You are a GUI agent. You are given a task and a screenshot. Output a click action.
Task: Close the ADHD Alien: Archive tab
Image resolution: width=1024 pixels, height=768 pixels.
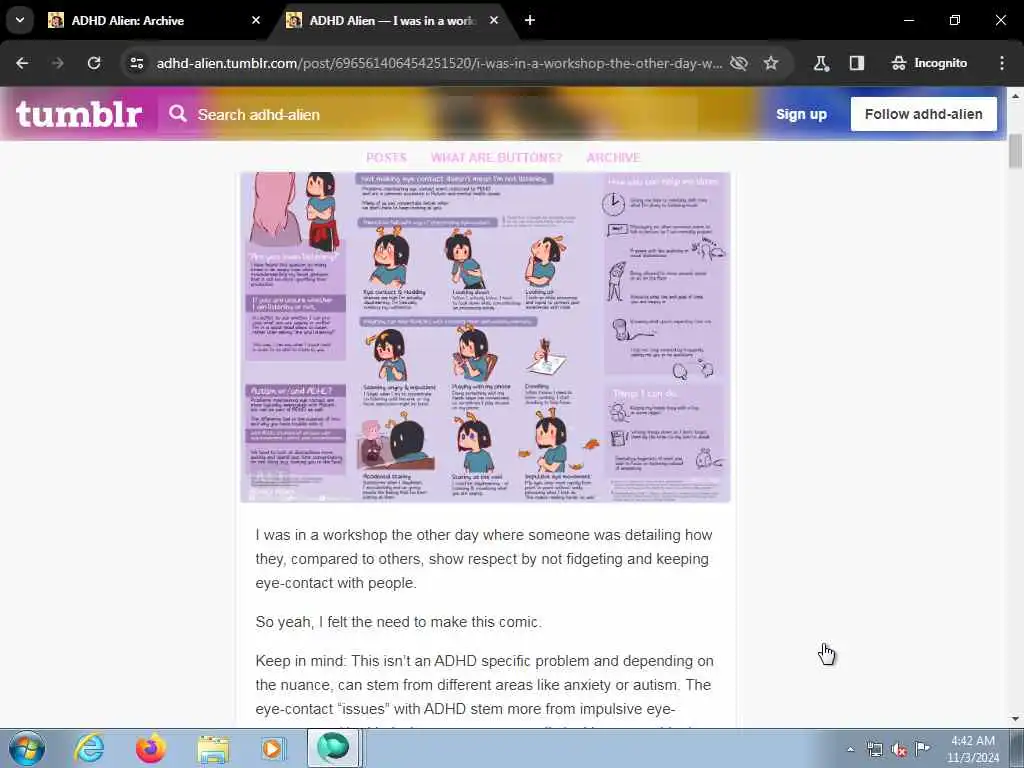pyautogui.click(x=255, y=20)
